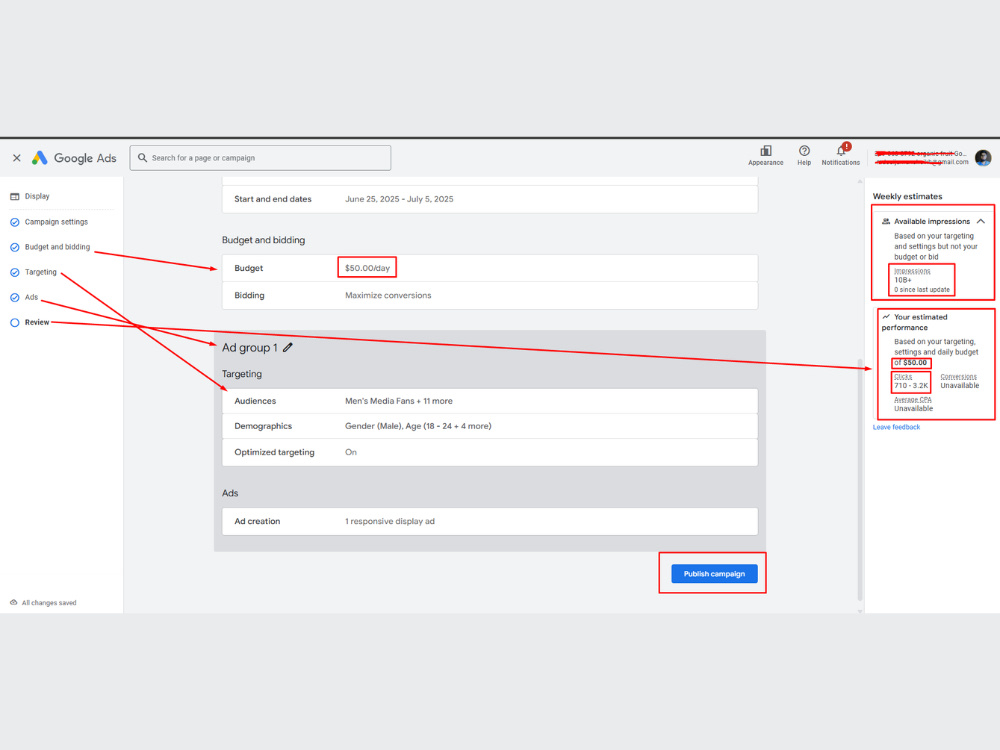Go to the Ads step

click(31, 297)
